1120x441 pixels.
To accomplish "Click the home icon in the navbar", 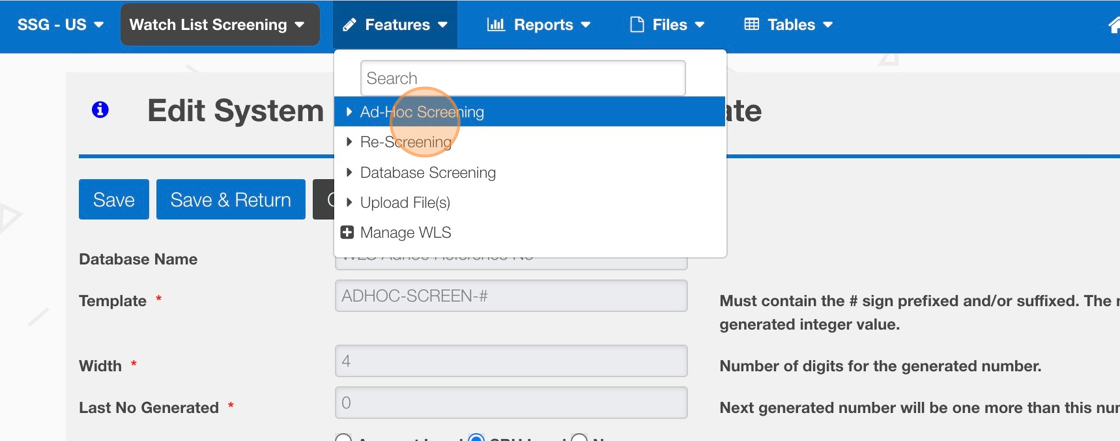I will (1114, 25).
